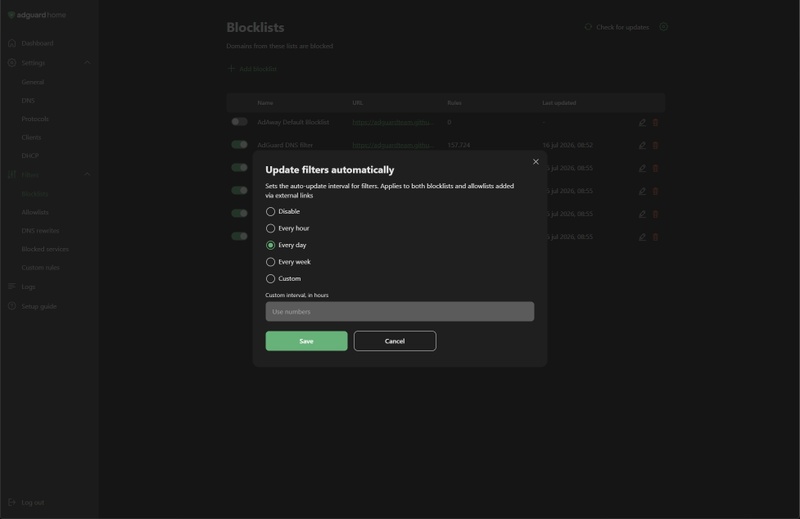This screenshot has width=800, height=519.
Task: Close the Update filters dialog with X
Action: (x=536, y=162)
